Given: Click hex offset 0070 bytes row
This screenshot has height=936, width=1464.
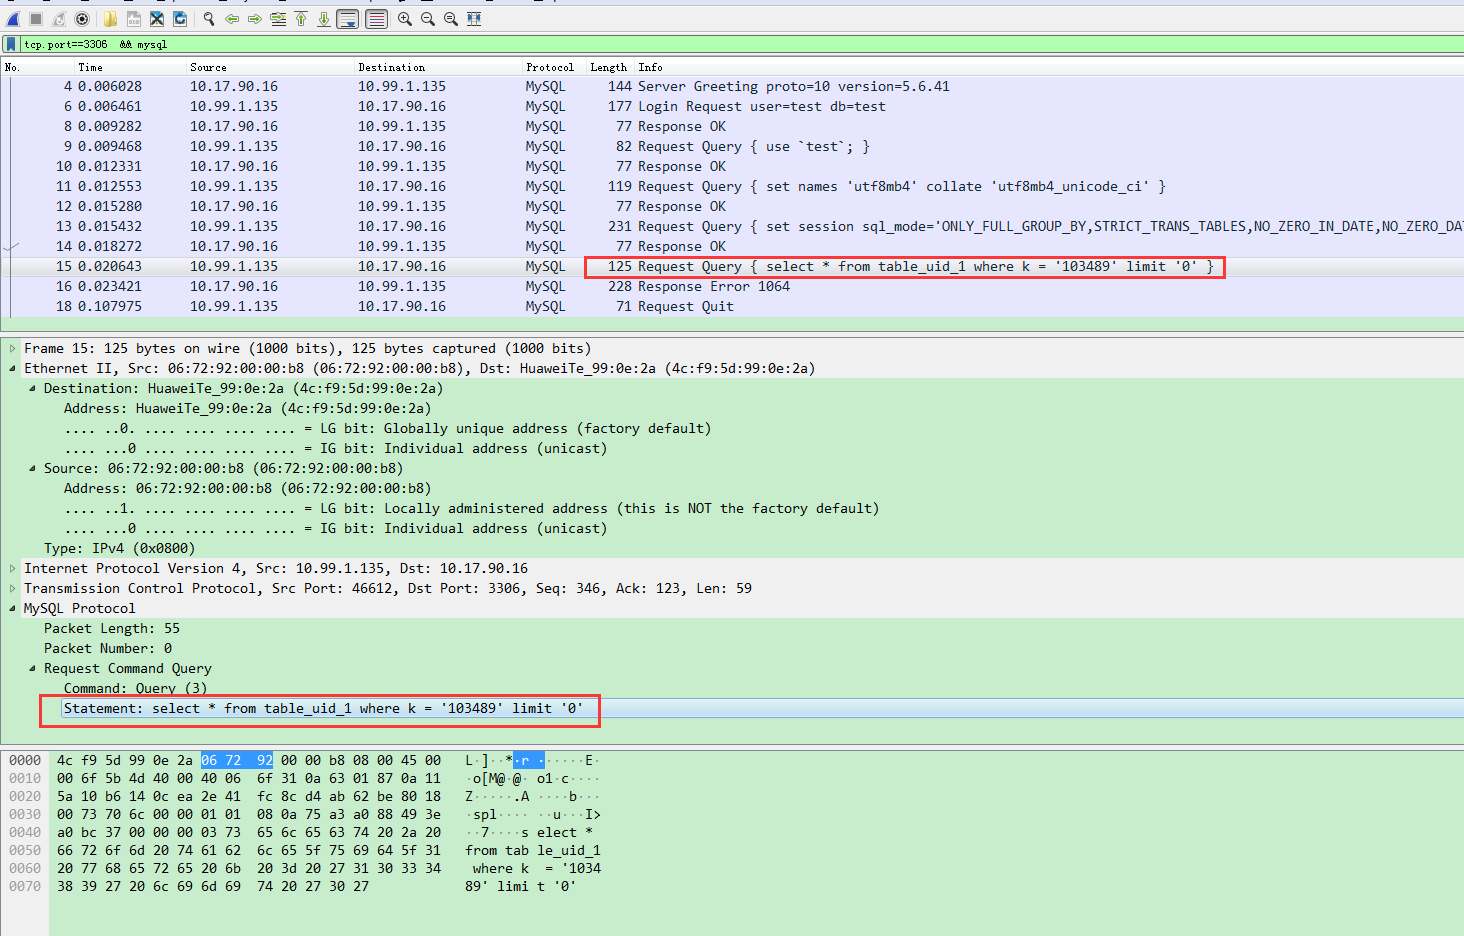Looking at the screenshot, I should (x=213, y=886).
